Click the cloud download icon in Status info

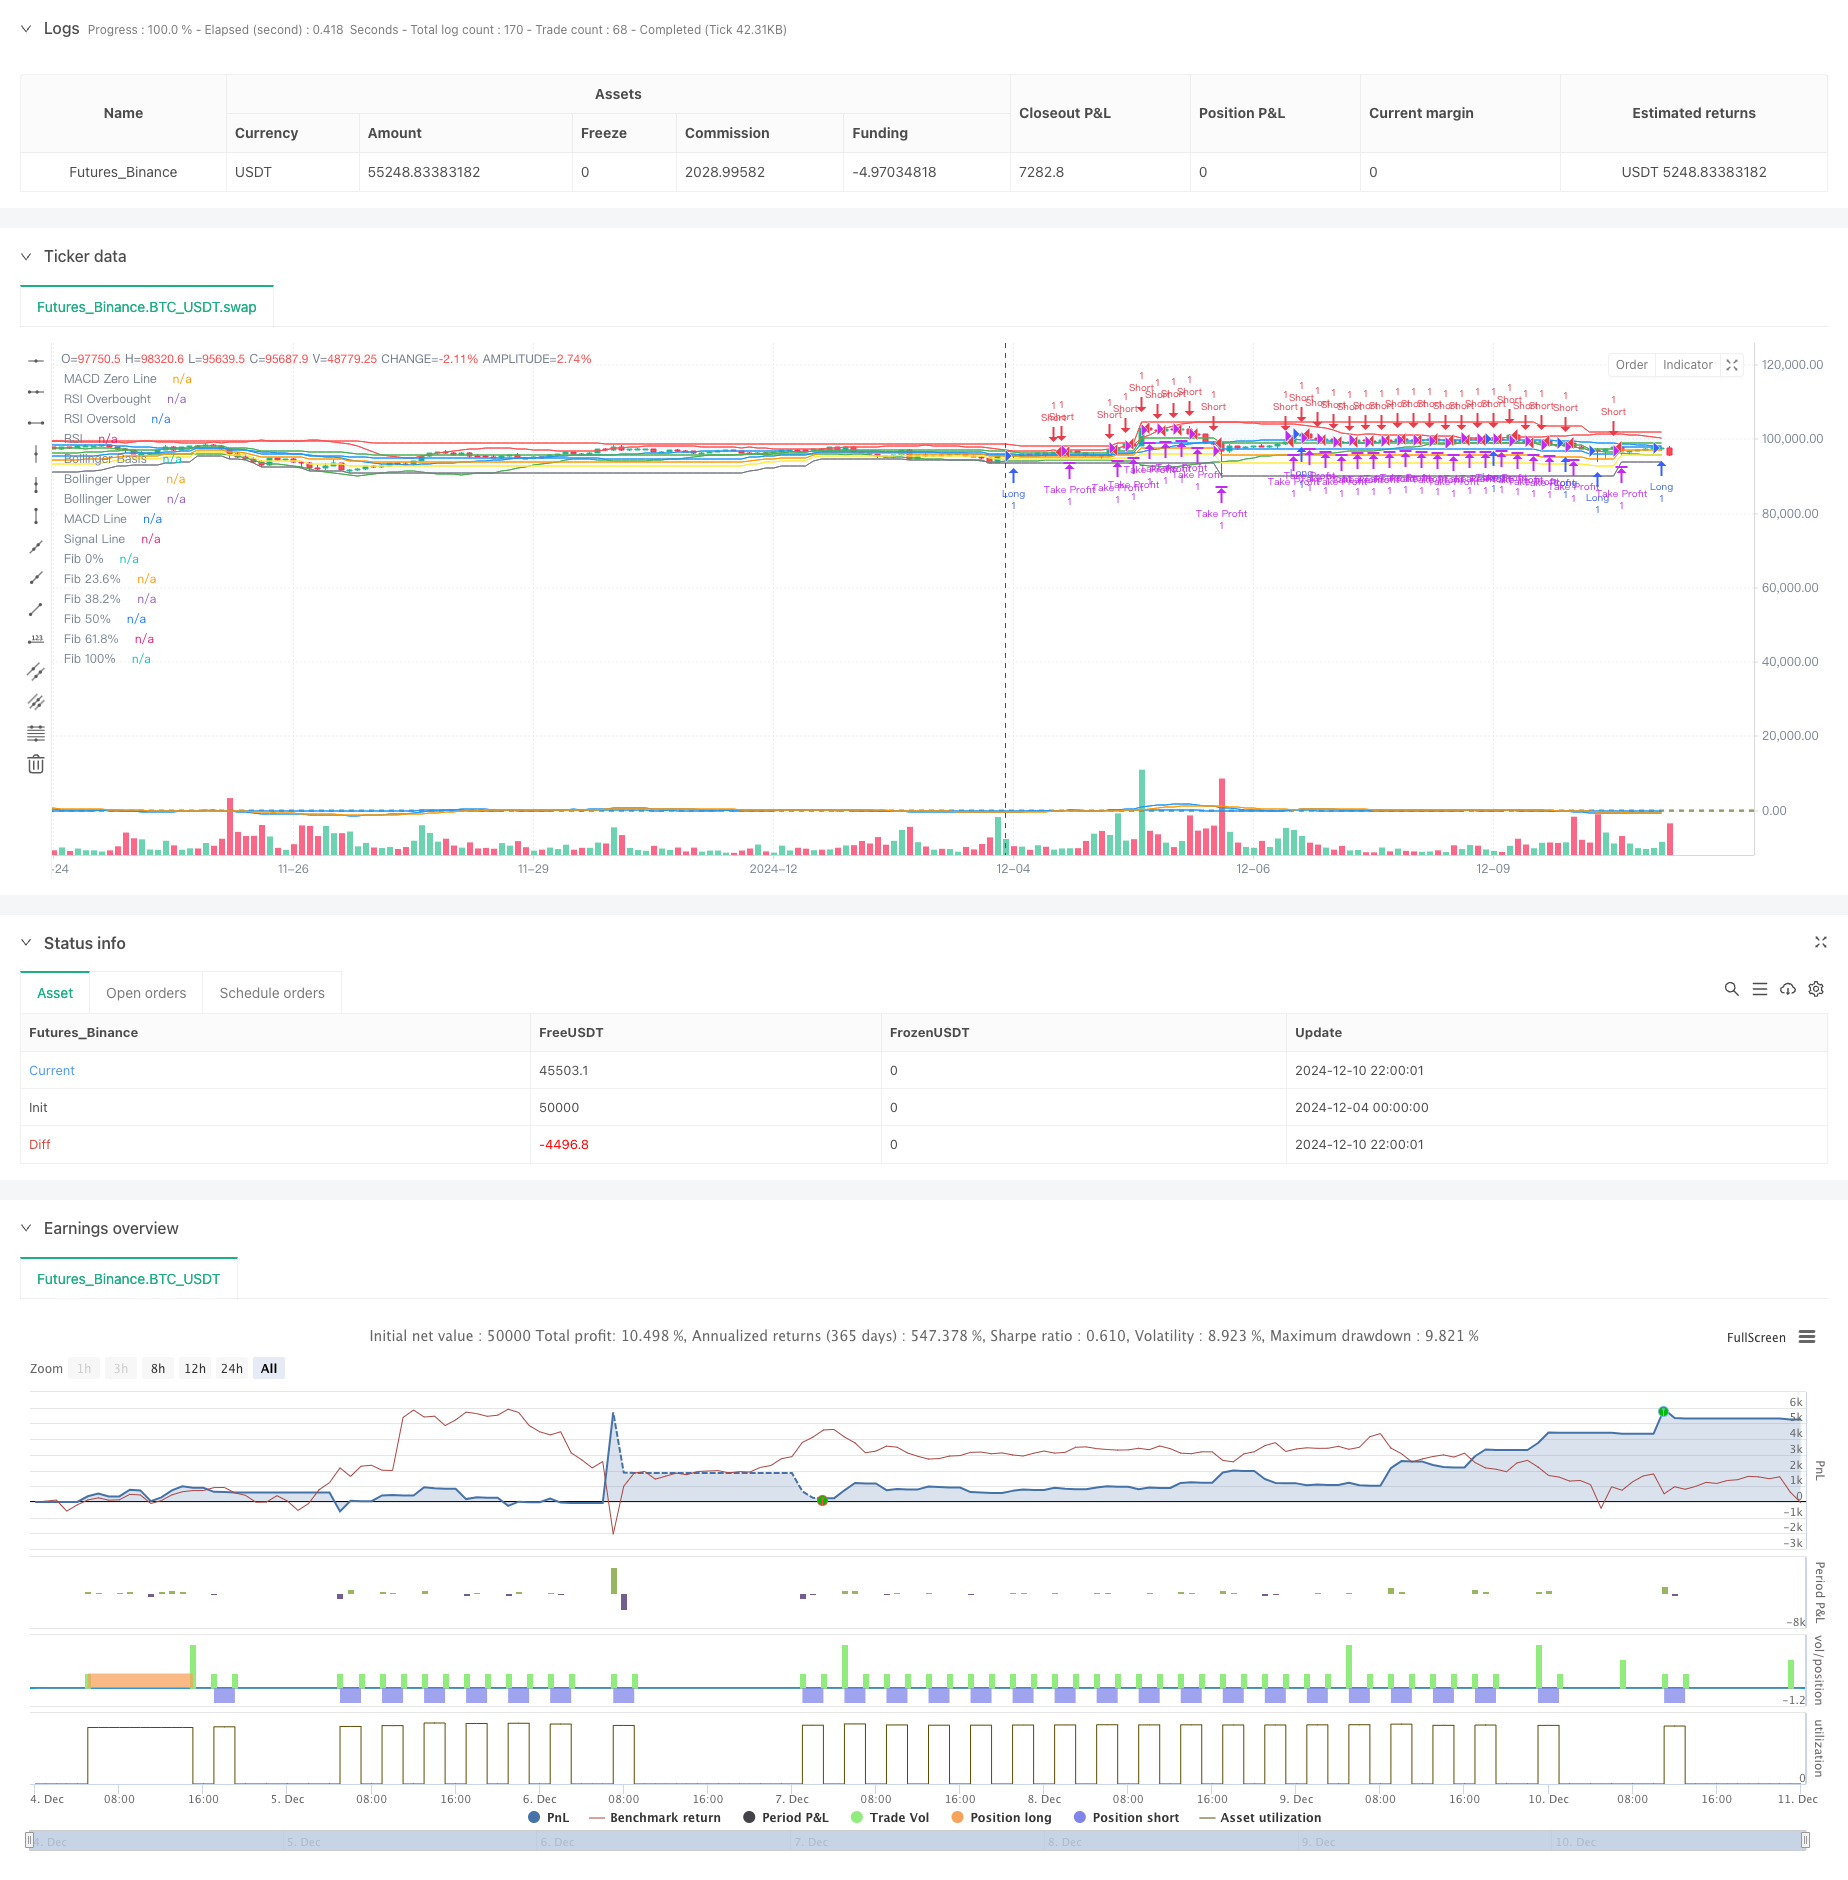coord(1788,989)
